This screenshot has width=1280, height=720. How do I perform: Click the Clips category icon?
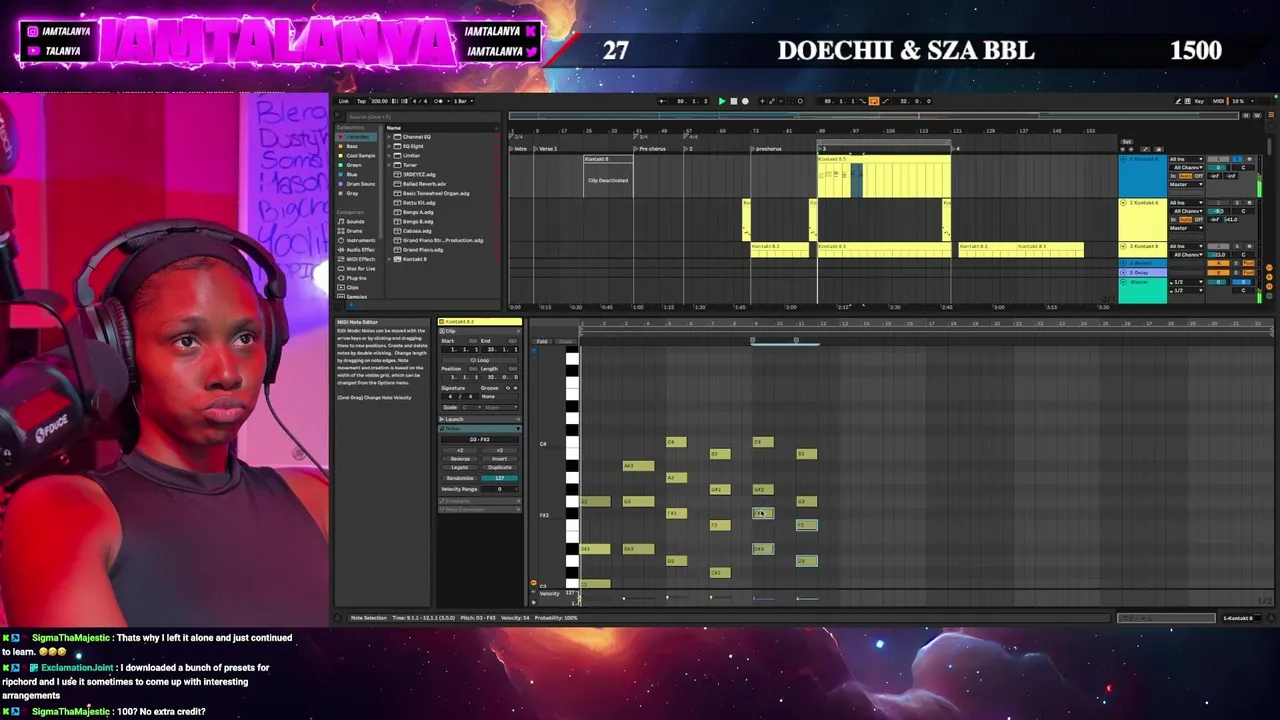(341, 288)
